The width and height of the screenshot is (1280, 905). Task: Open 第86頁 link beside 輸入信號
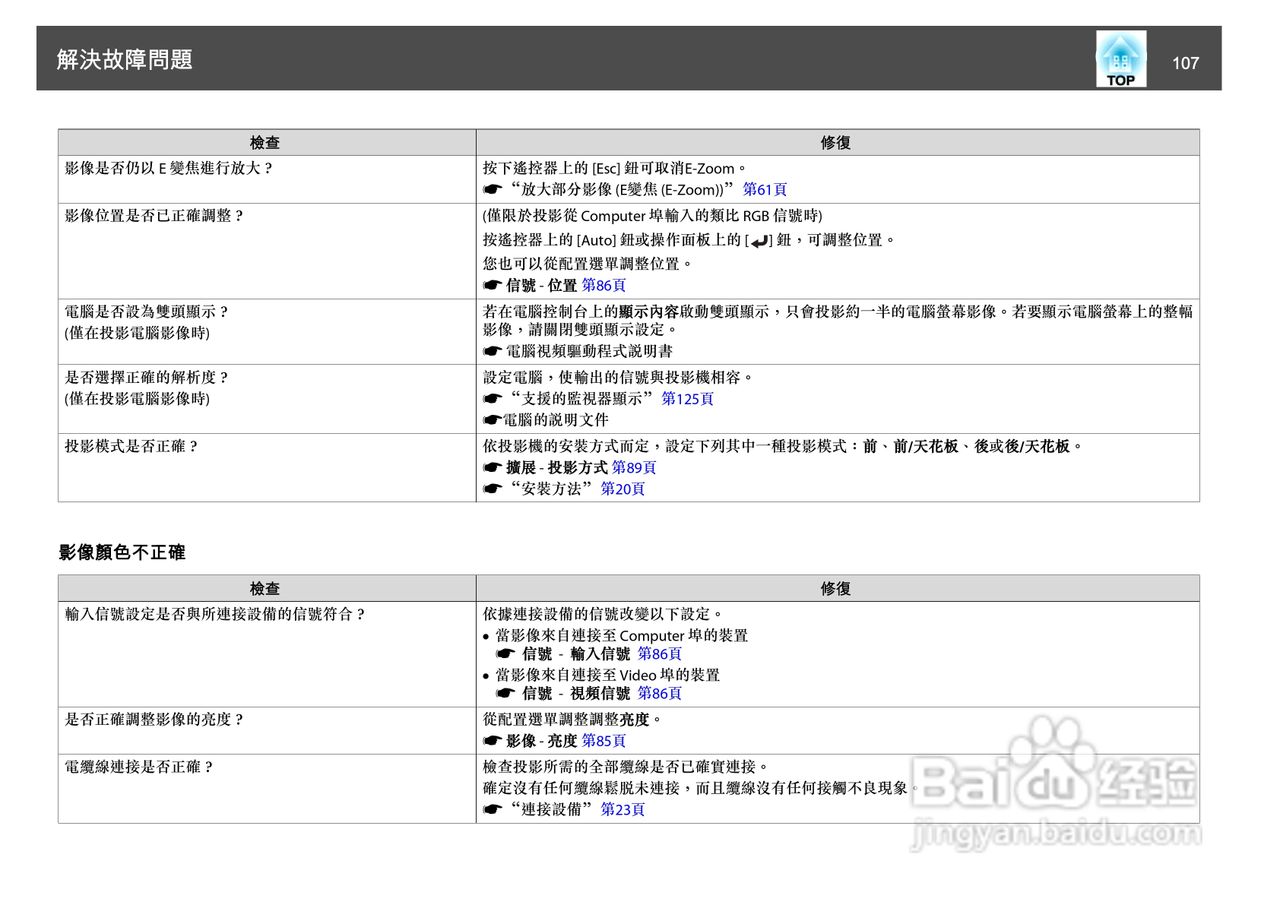coord(660,653)
